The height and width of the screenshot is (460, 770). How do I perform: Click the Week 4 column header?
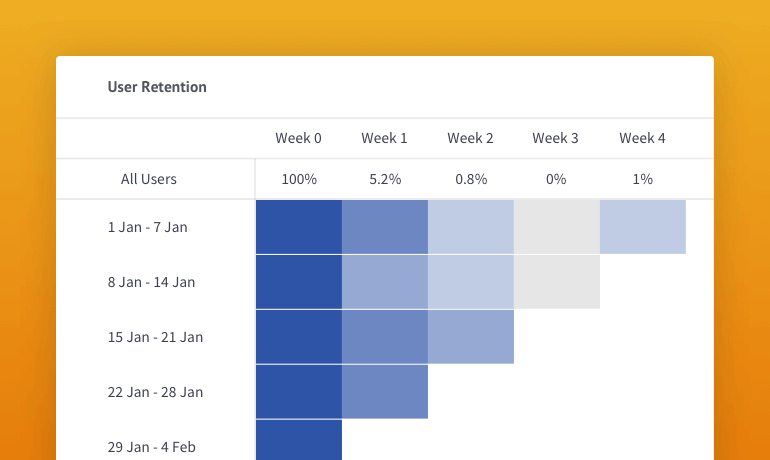pyautogui.click(x=642, y=138)
